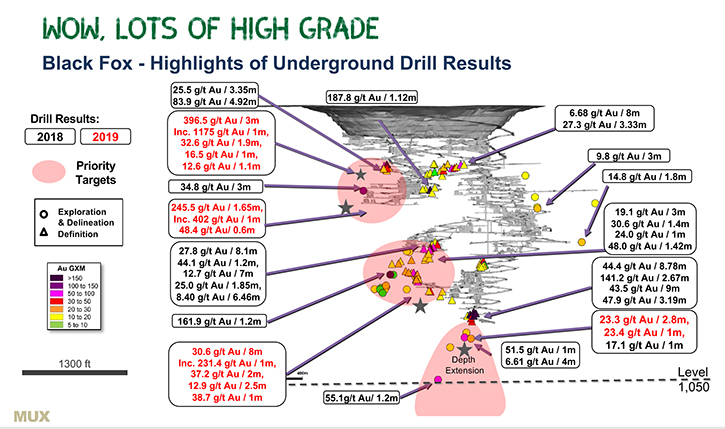Click the Exploration circle legend symbol
This screenshot has height=429, width=725.
[x=44, y=214]
